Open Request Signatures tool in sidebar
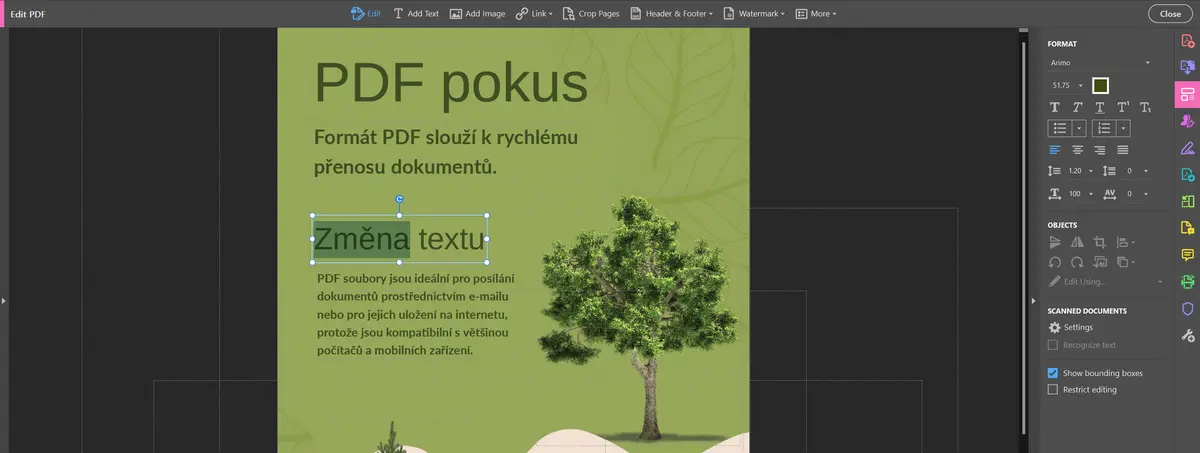1200x453 pixels. click(x=1187, y=121)
